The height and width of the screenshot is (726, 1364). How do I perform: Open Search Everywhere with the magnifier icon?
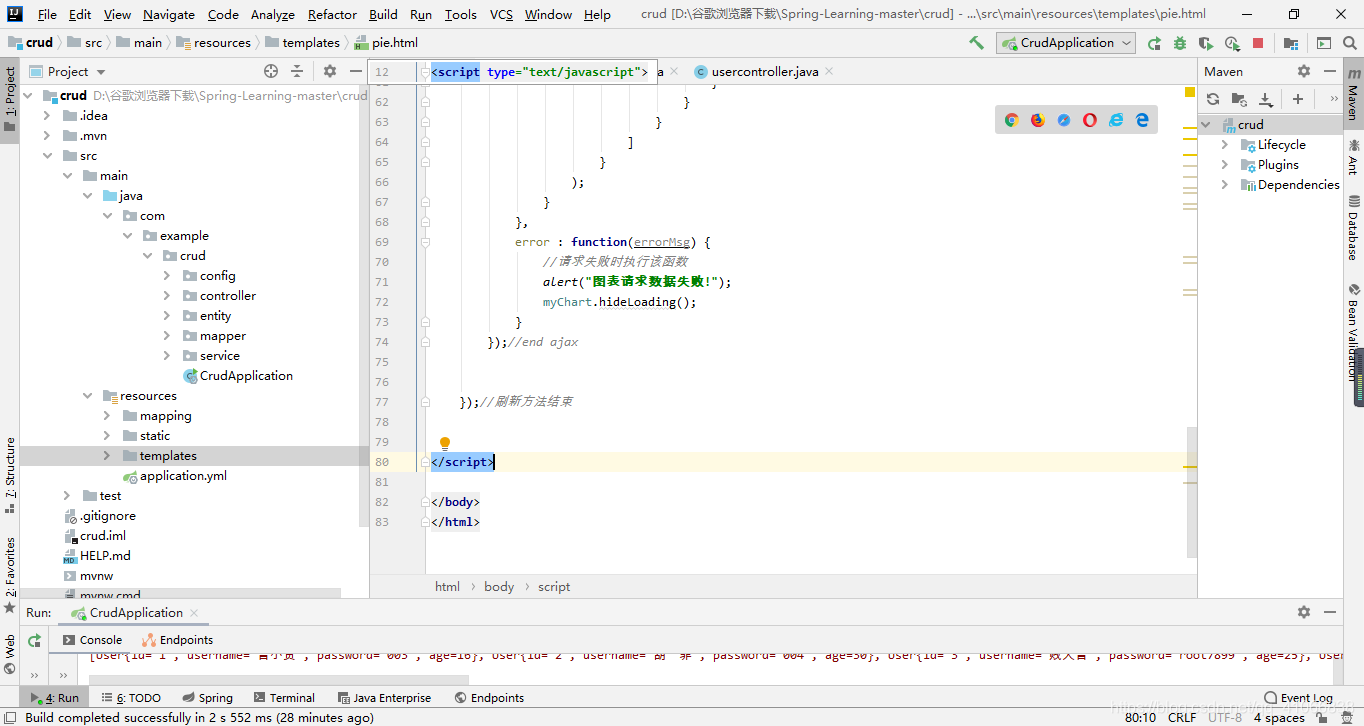click(x=1349, y=43)
